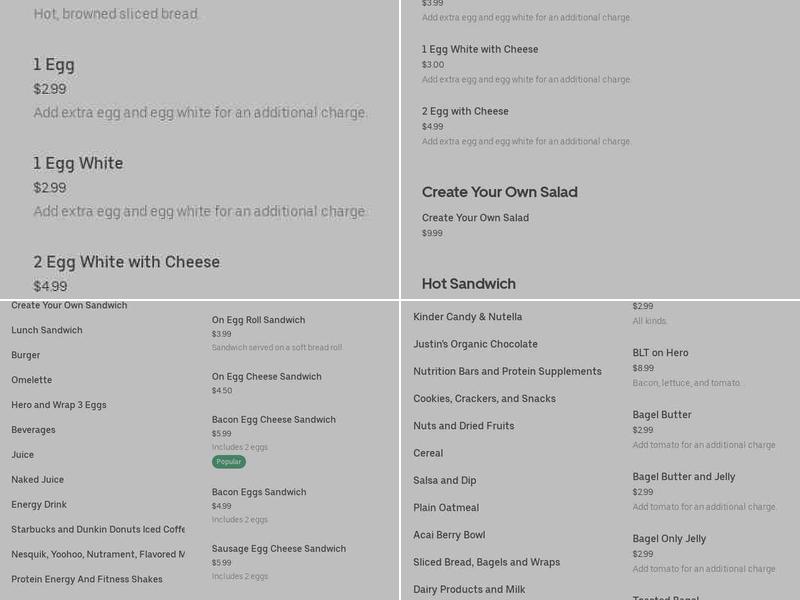Screen dimensions: 800x600
Task: Select Protein Energy And Fitness Shakes
Action: tap(88, 578)
